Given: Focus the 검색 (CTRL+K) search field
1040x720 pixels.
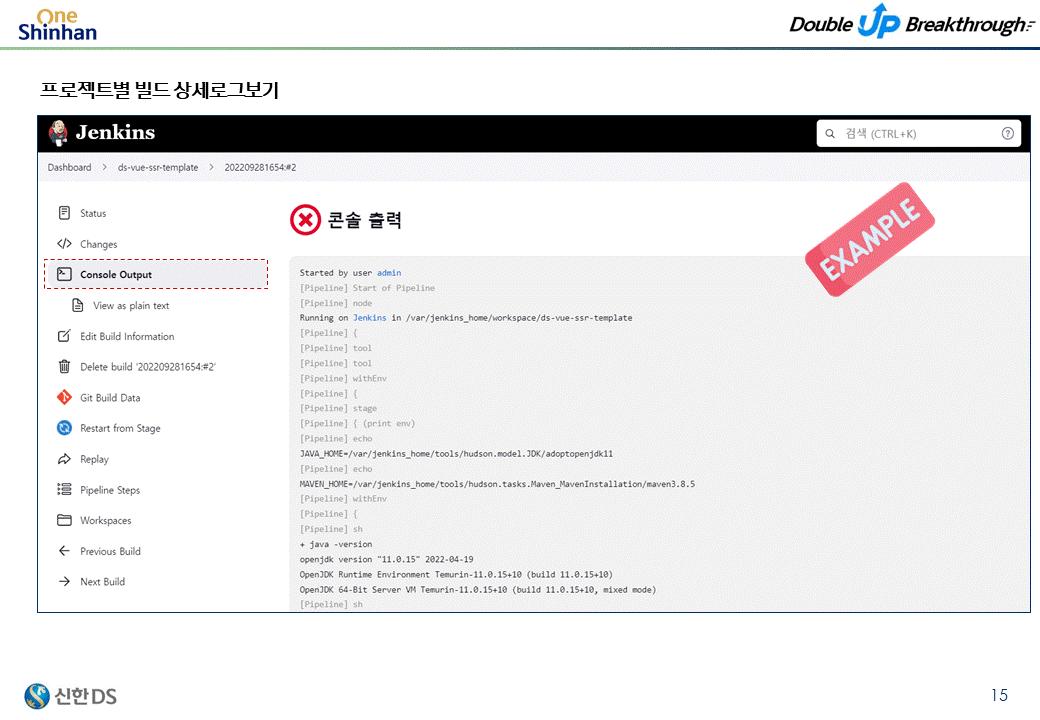Looking at the screenshot, I should pos(918,133).
